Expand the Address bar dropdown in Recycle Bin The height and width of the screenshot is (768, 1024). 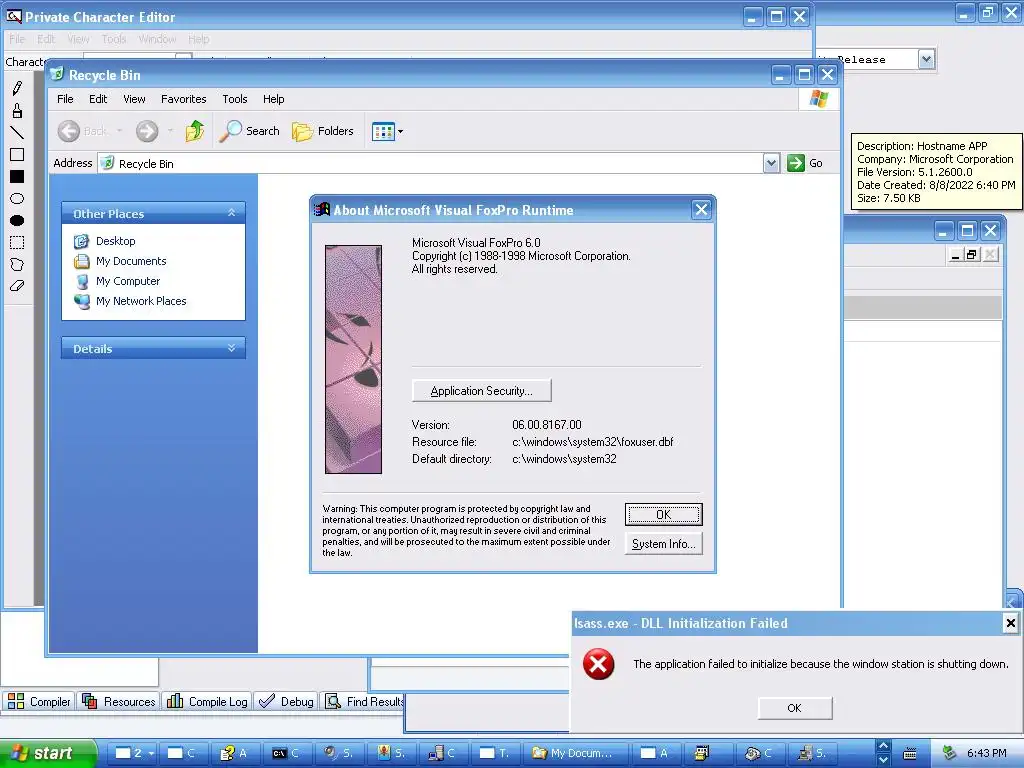click(771, 163)
